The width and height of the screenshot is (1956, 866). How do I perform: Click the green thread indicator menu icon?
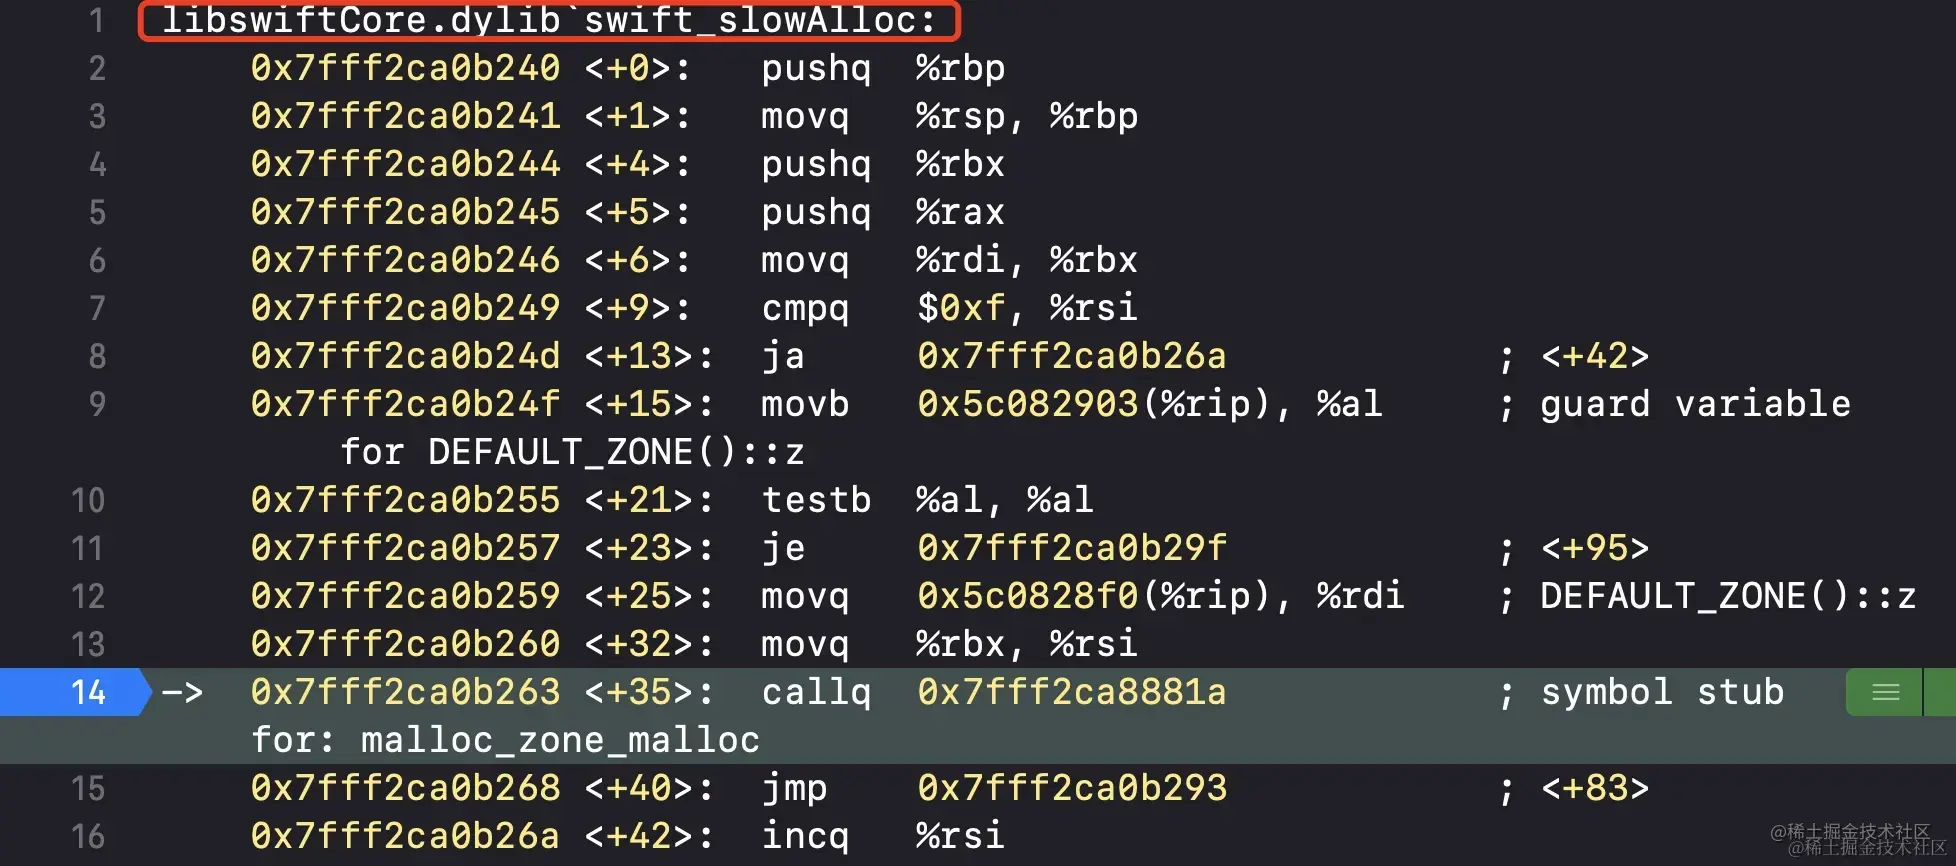pyautogui.click(x=1885, y=692)
